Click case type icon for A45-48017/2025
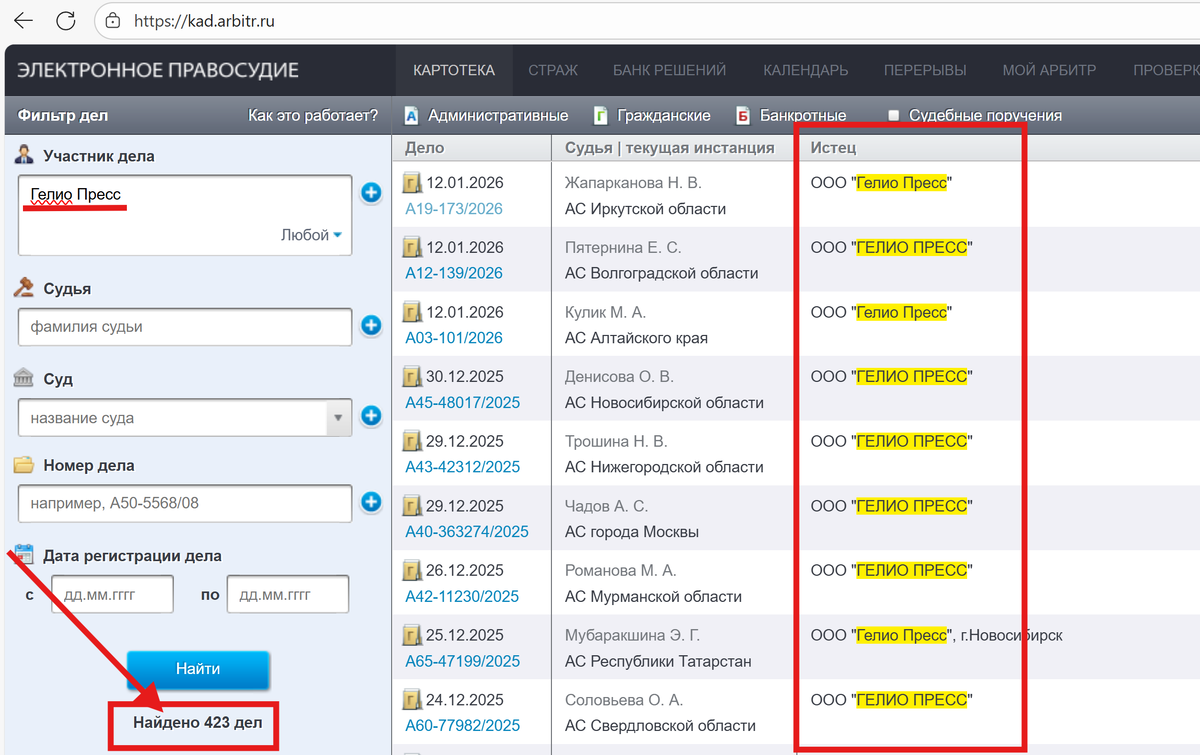 412,377
